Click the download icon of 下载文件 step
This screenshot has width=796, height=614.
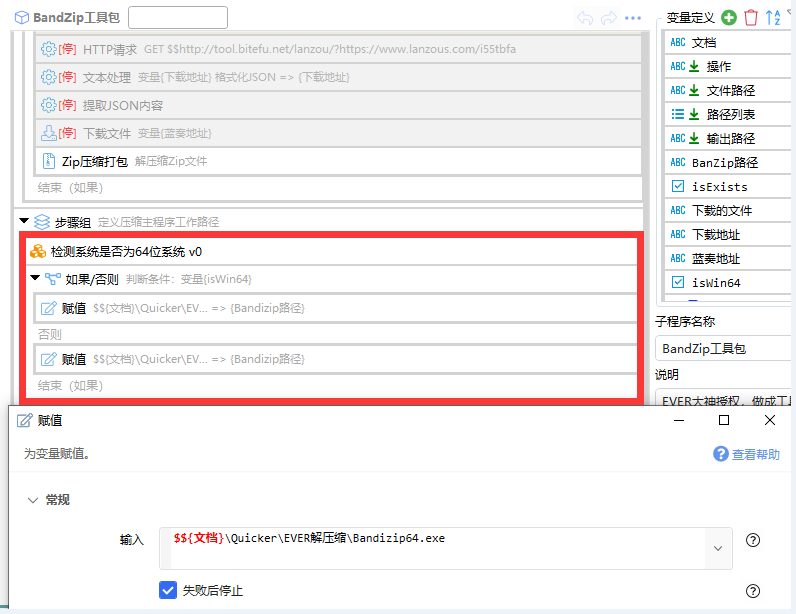48,133
